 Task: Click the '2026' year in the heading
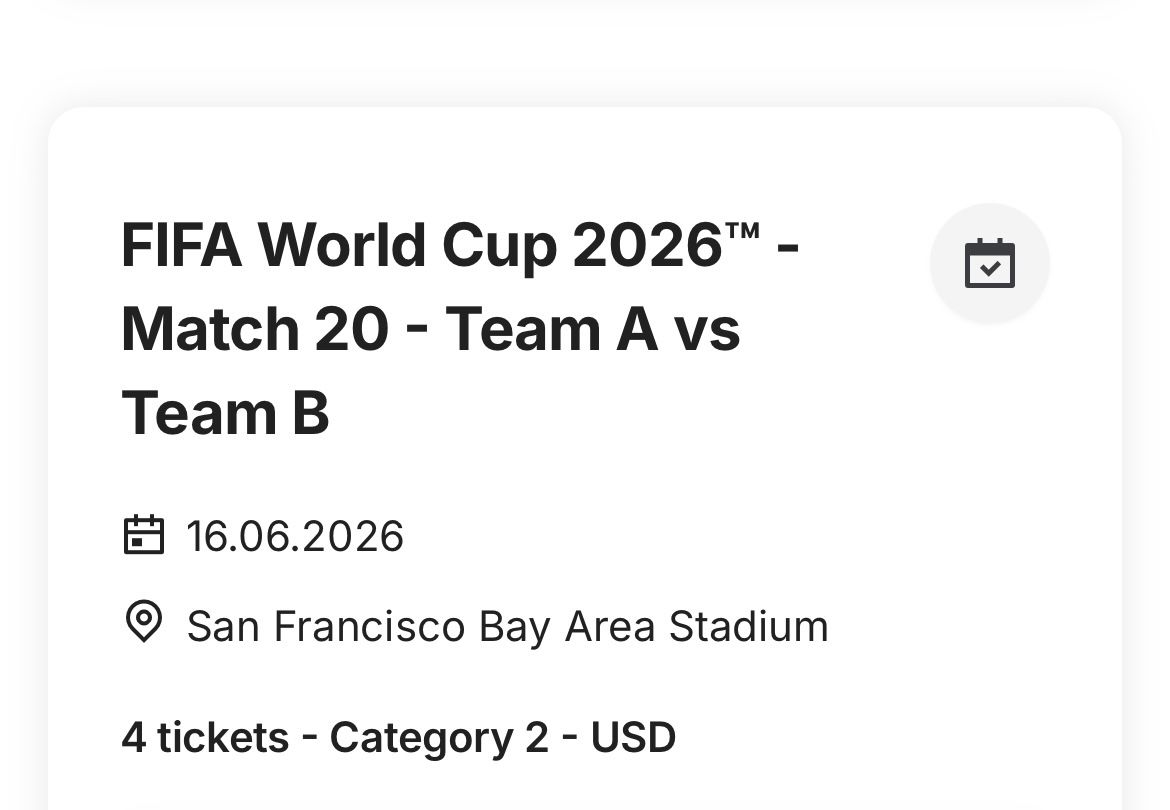click(647, 245)
